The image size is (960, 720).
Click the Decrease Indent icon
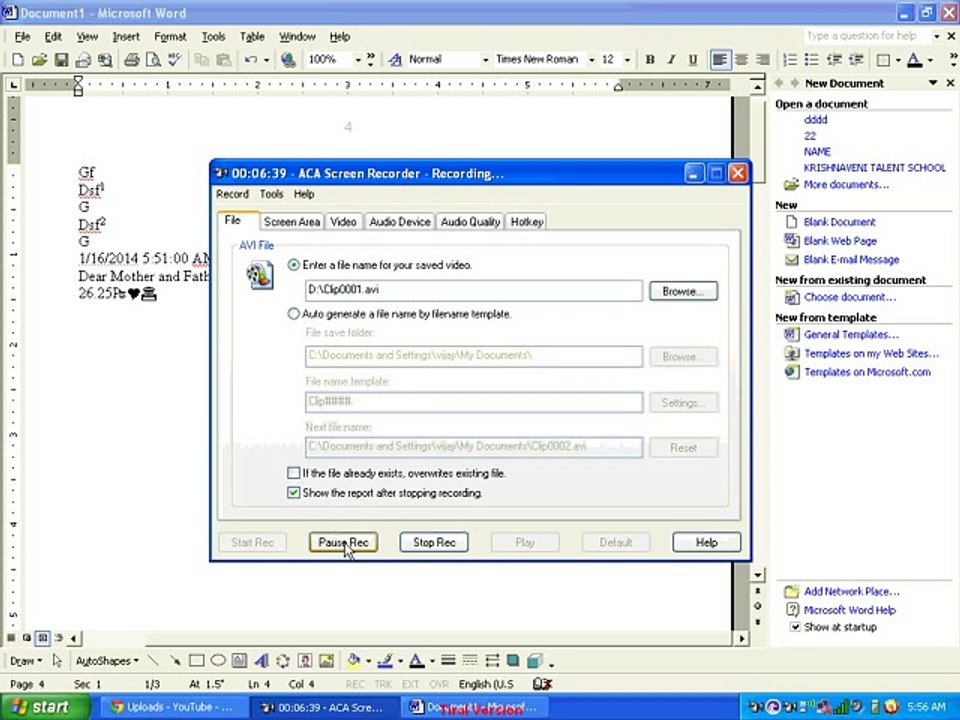click(x=834, y=59)
